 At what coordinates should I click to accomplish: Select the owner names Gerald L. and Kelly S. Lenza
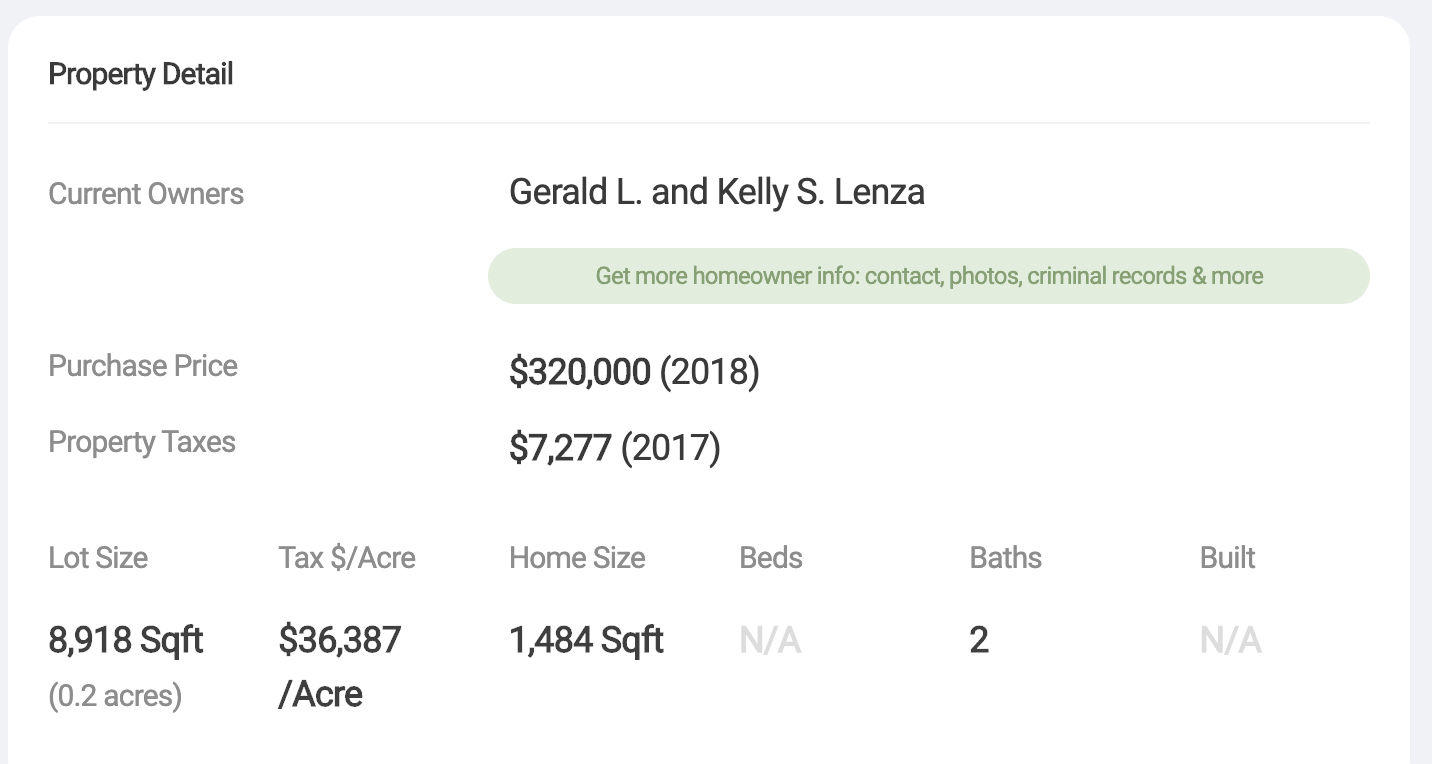717,192
